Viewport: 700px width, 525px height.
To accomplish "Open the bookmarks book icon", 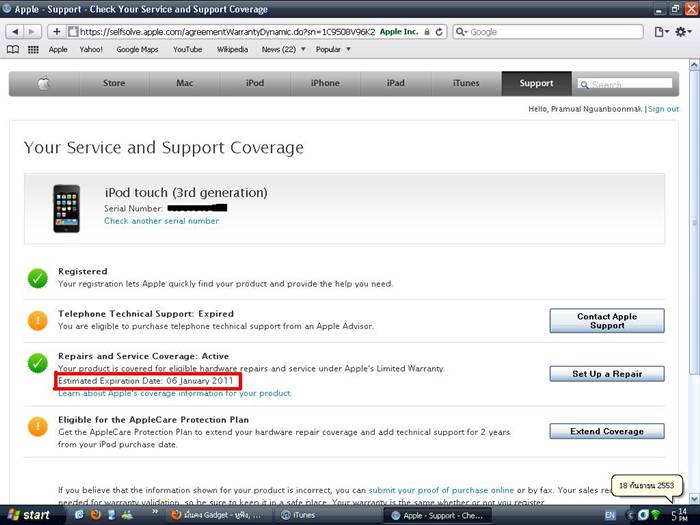I will click(13, 49).
